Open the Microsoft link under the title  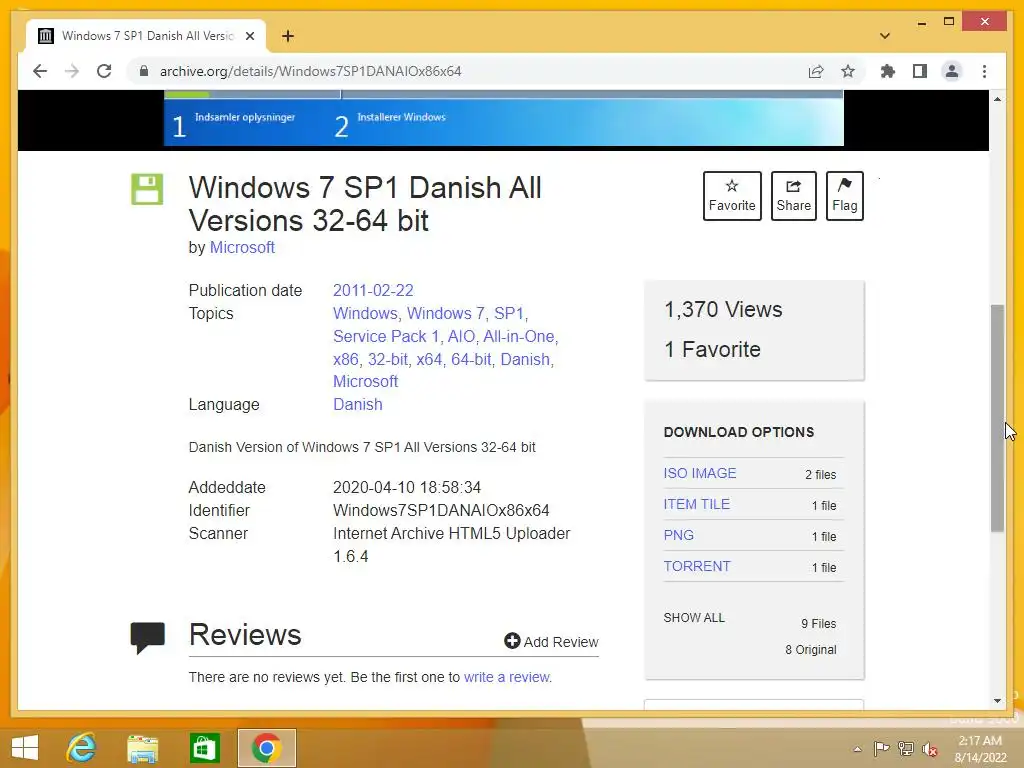pyautogui.click(x=242, y=248)
